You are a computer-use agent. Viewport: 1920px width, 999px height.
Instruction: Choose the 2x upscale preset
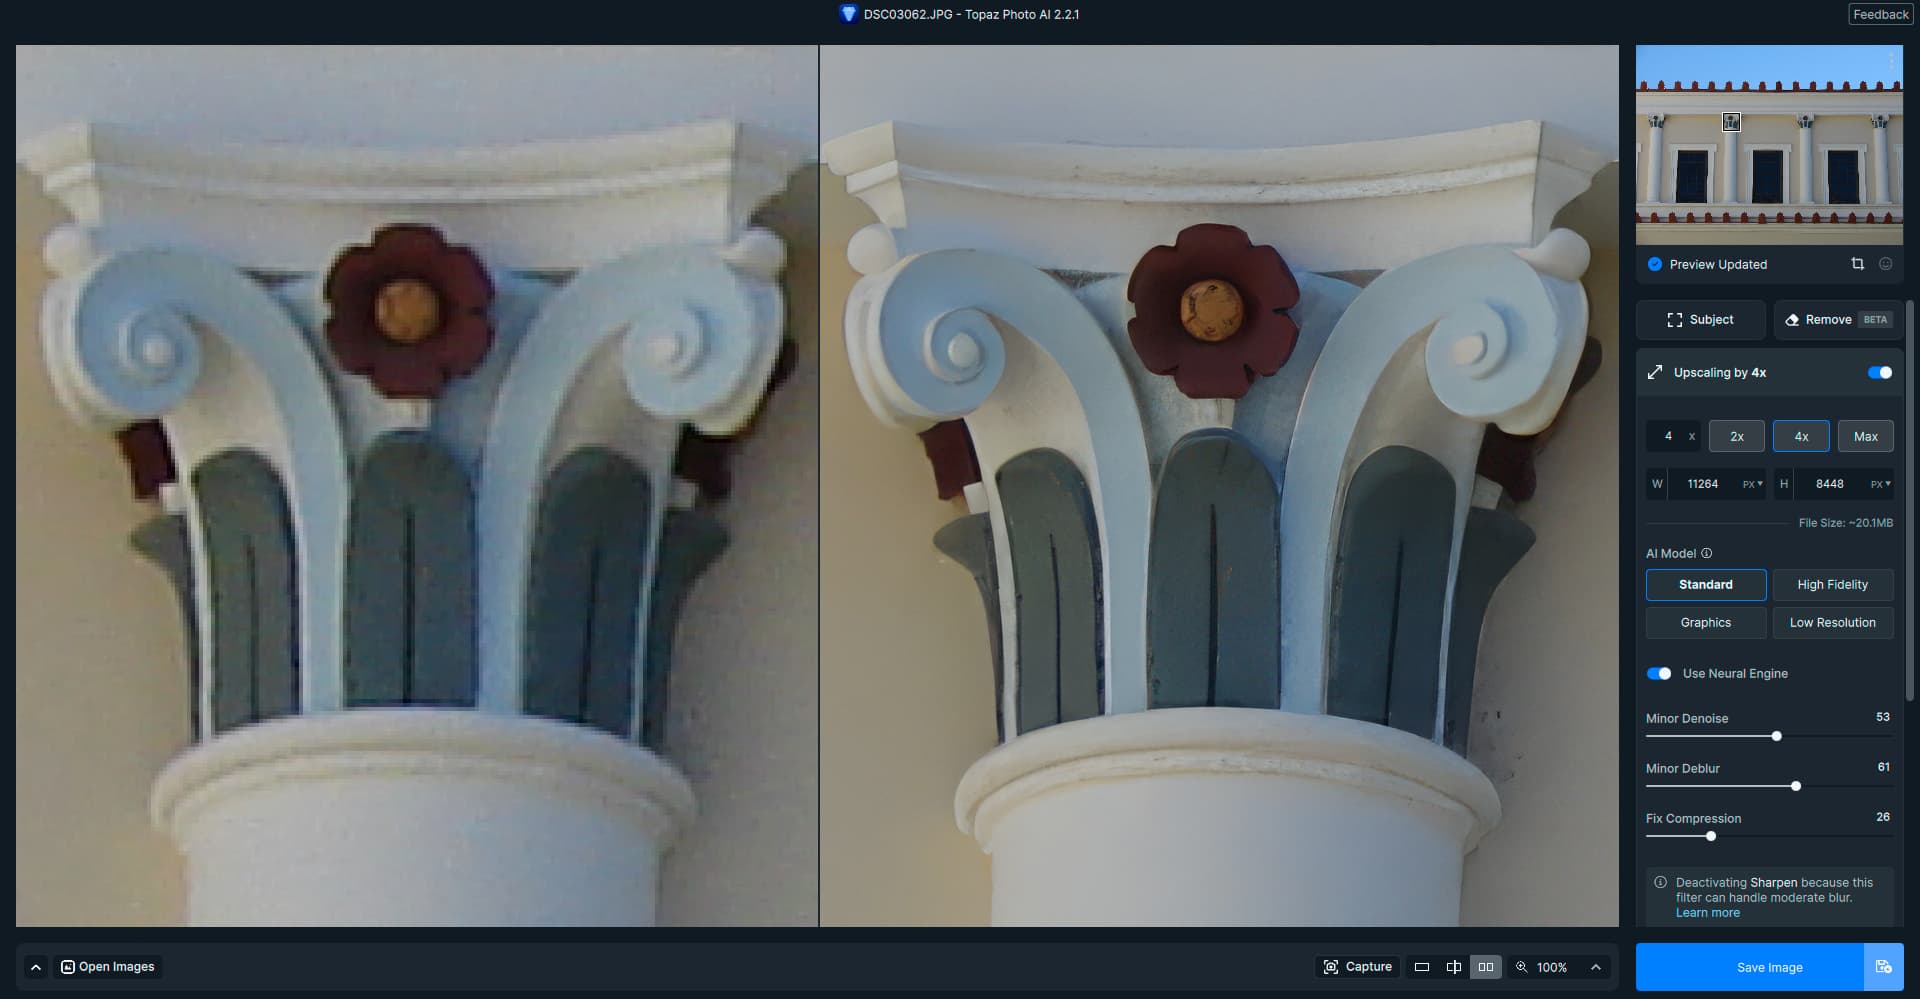pos(1736,437)
